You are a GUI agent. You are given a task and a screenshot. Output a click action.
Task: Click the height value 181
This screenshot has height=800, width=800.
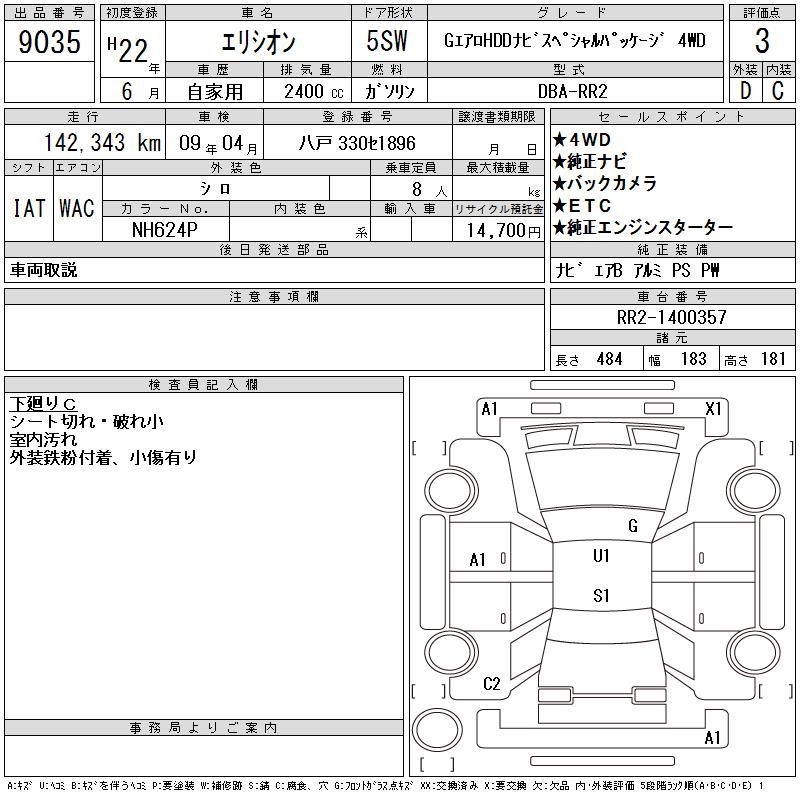point(773,359)
